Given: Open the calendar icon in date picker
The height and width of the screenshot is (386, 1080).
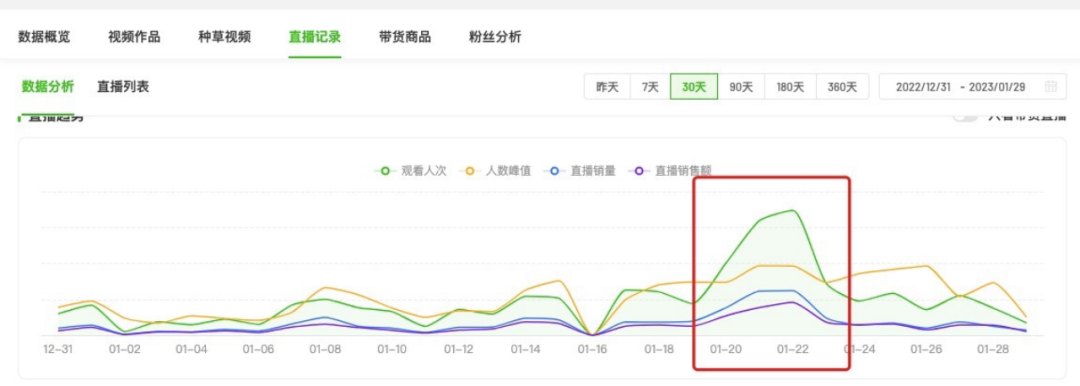Looking at the screenshot, I should click(x=1051, y=87).
